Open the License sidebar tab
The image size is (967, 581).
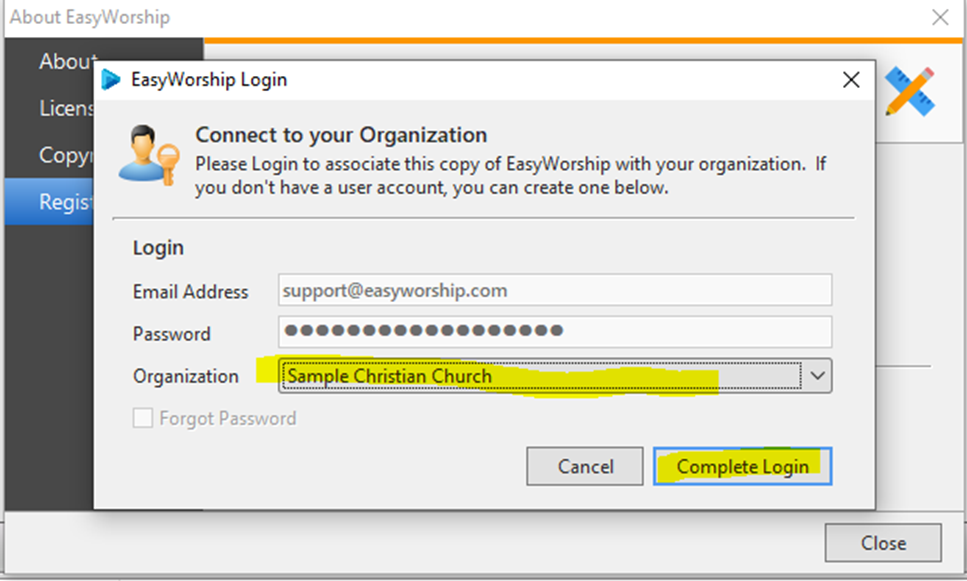click(x=66, y=108)
